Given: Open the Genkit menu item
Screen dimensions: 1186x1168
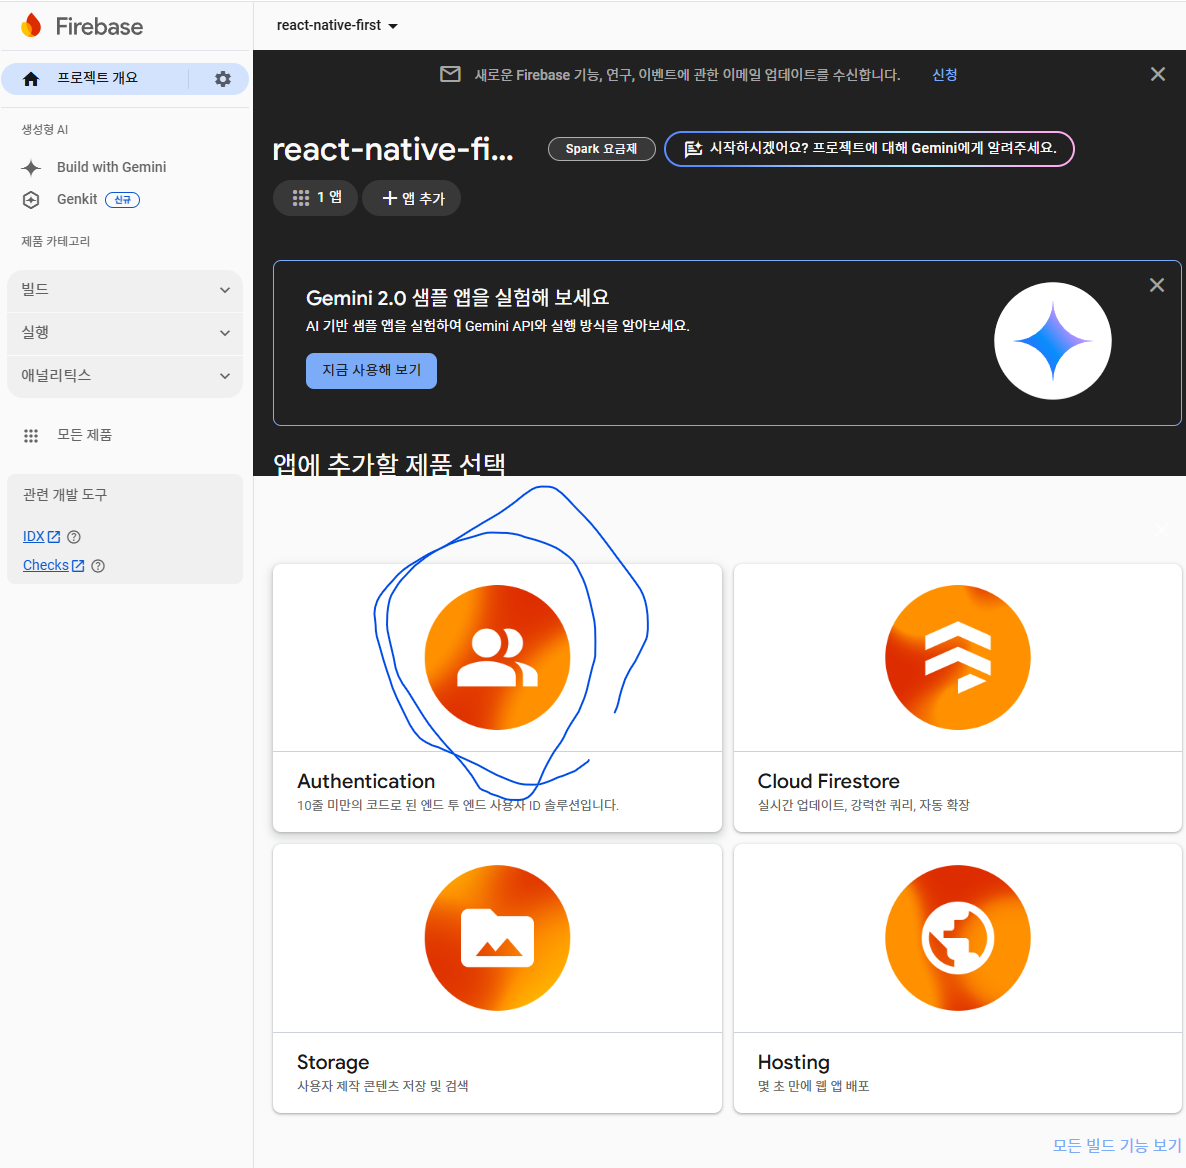Looking at the screenshot, I should pyautogui.click(x=77, y=199).
